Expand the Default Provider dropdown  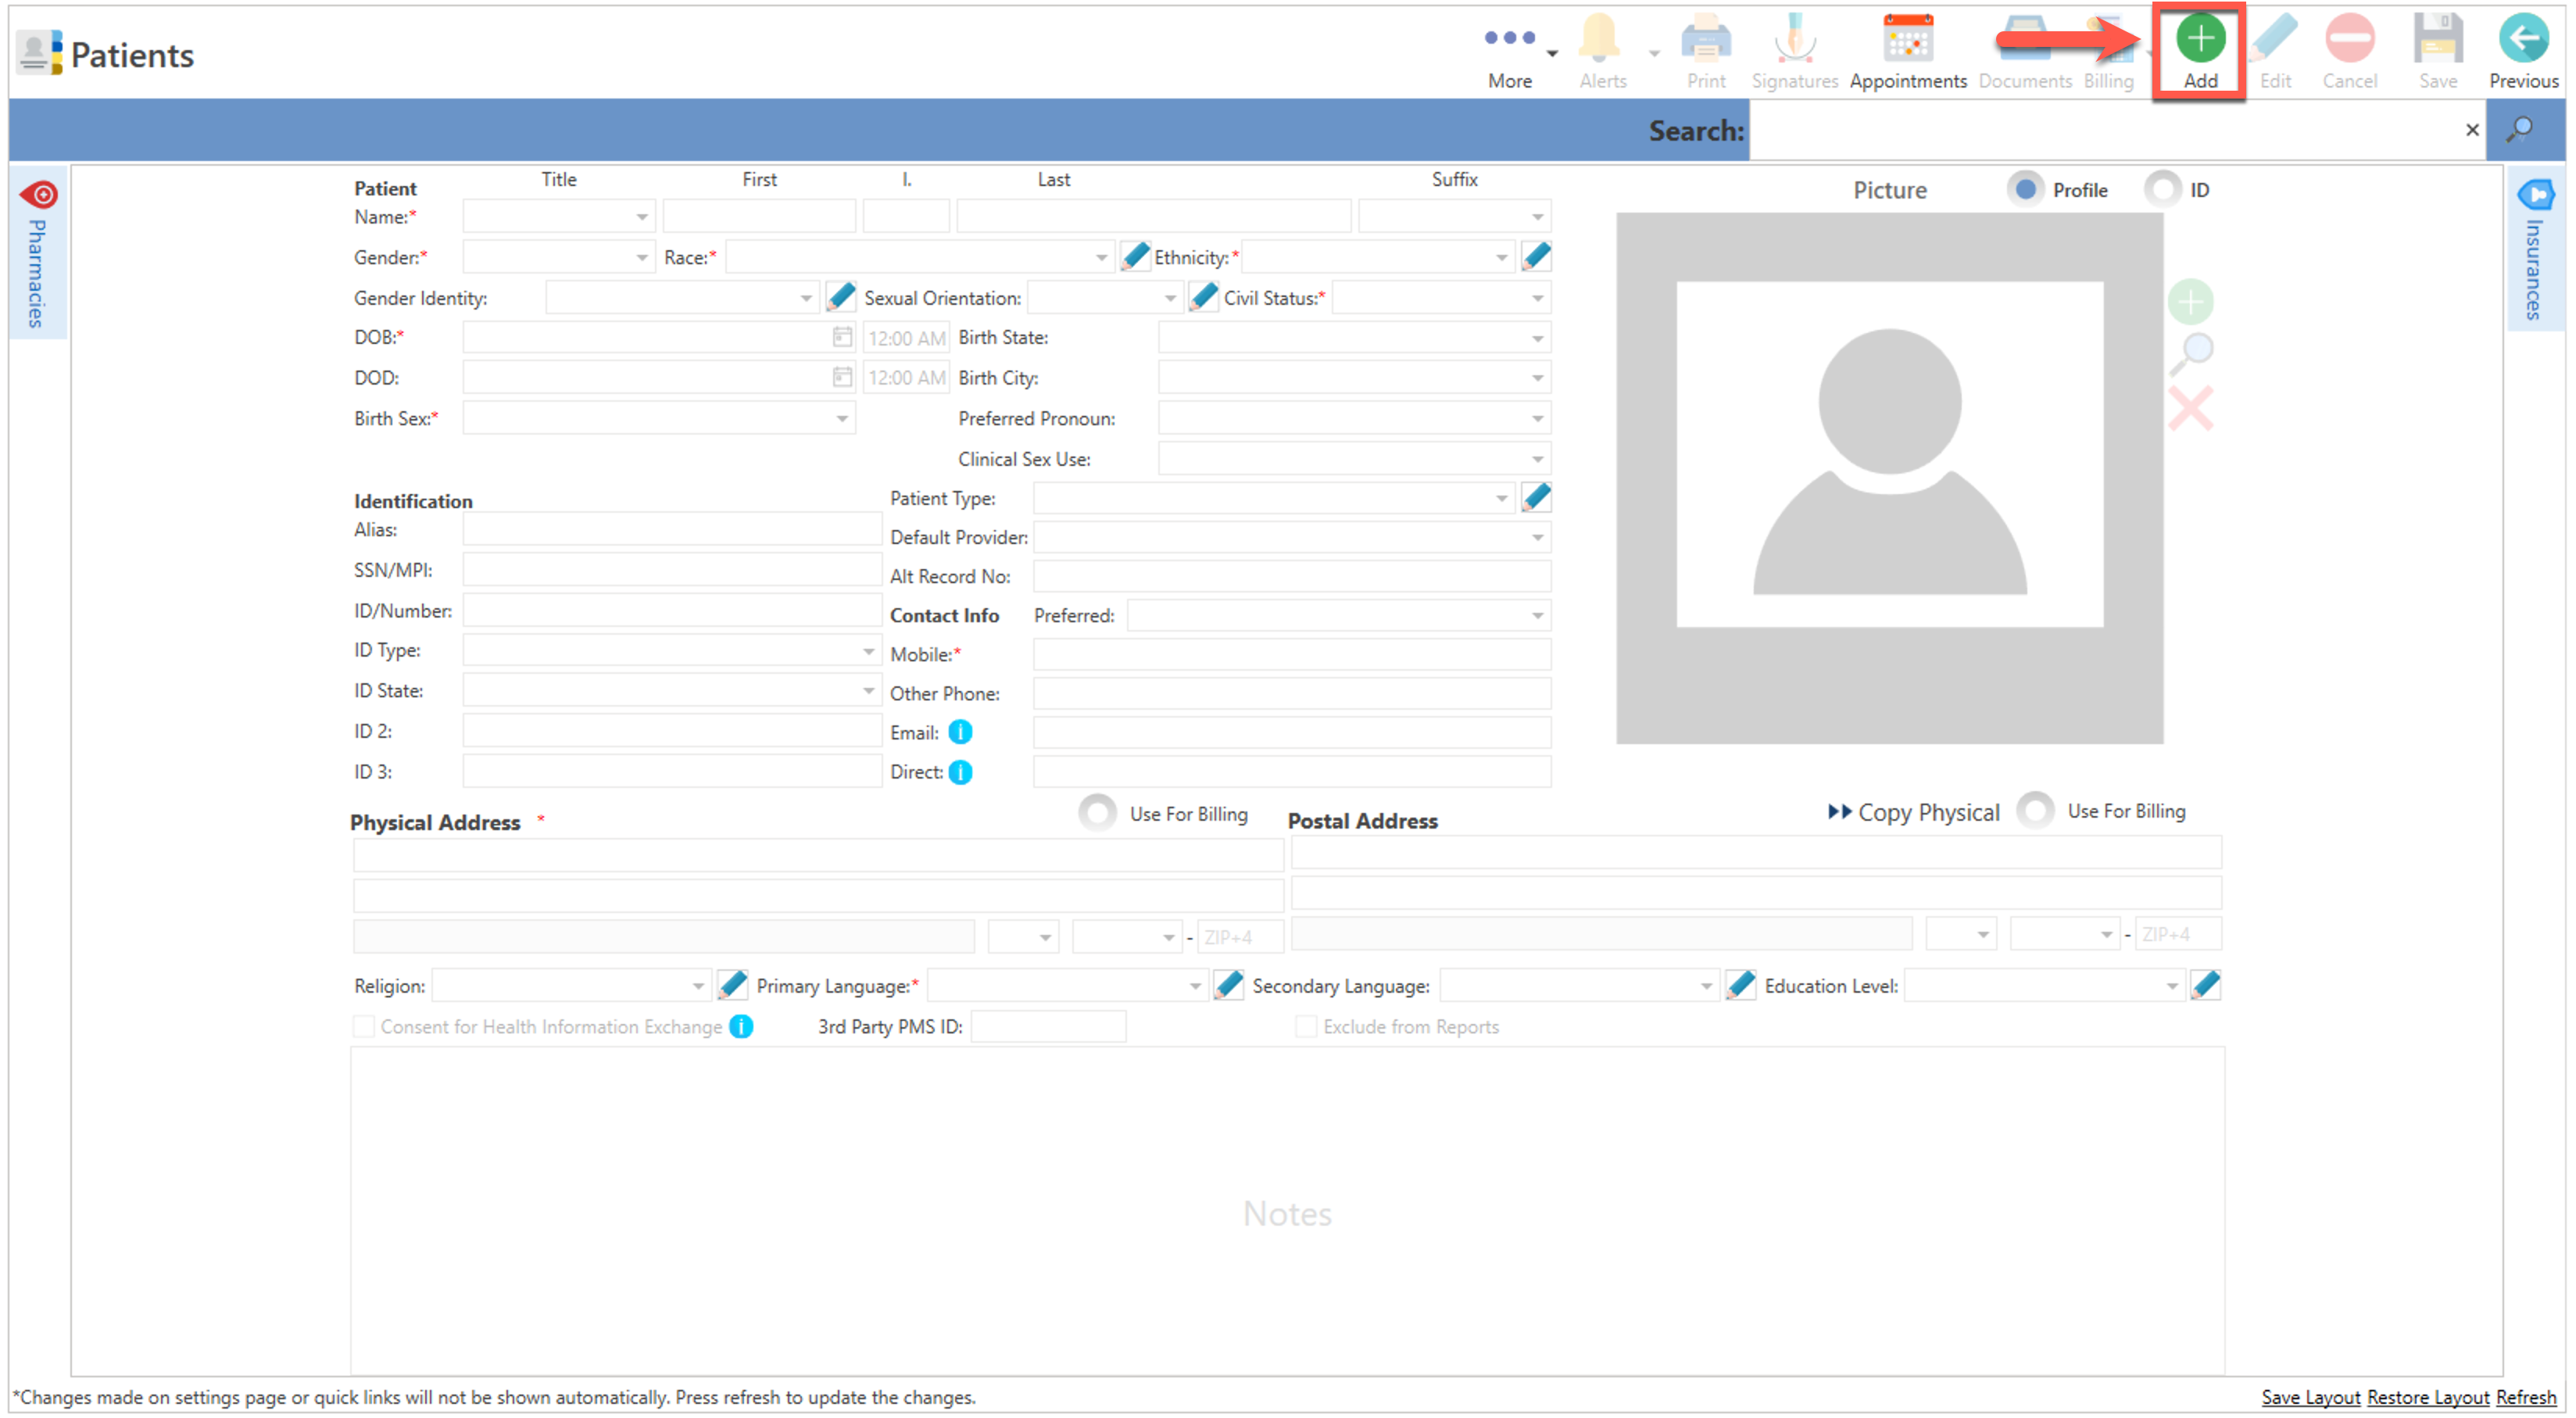coord(1537,538)
